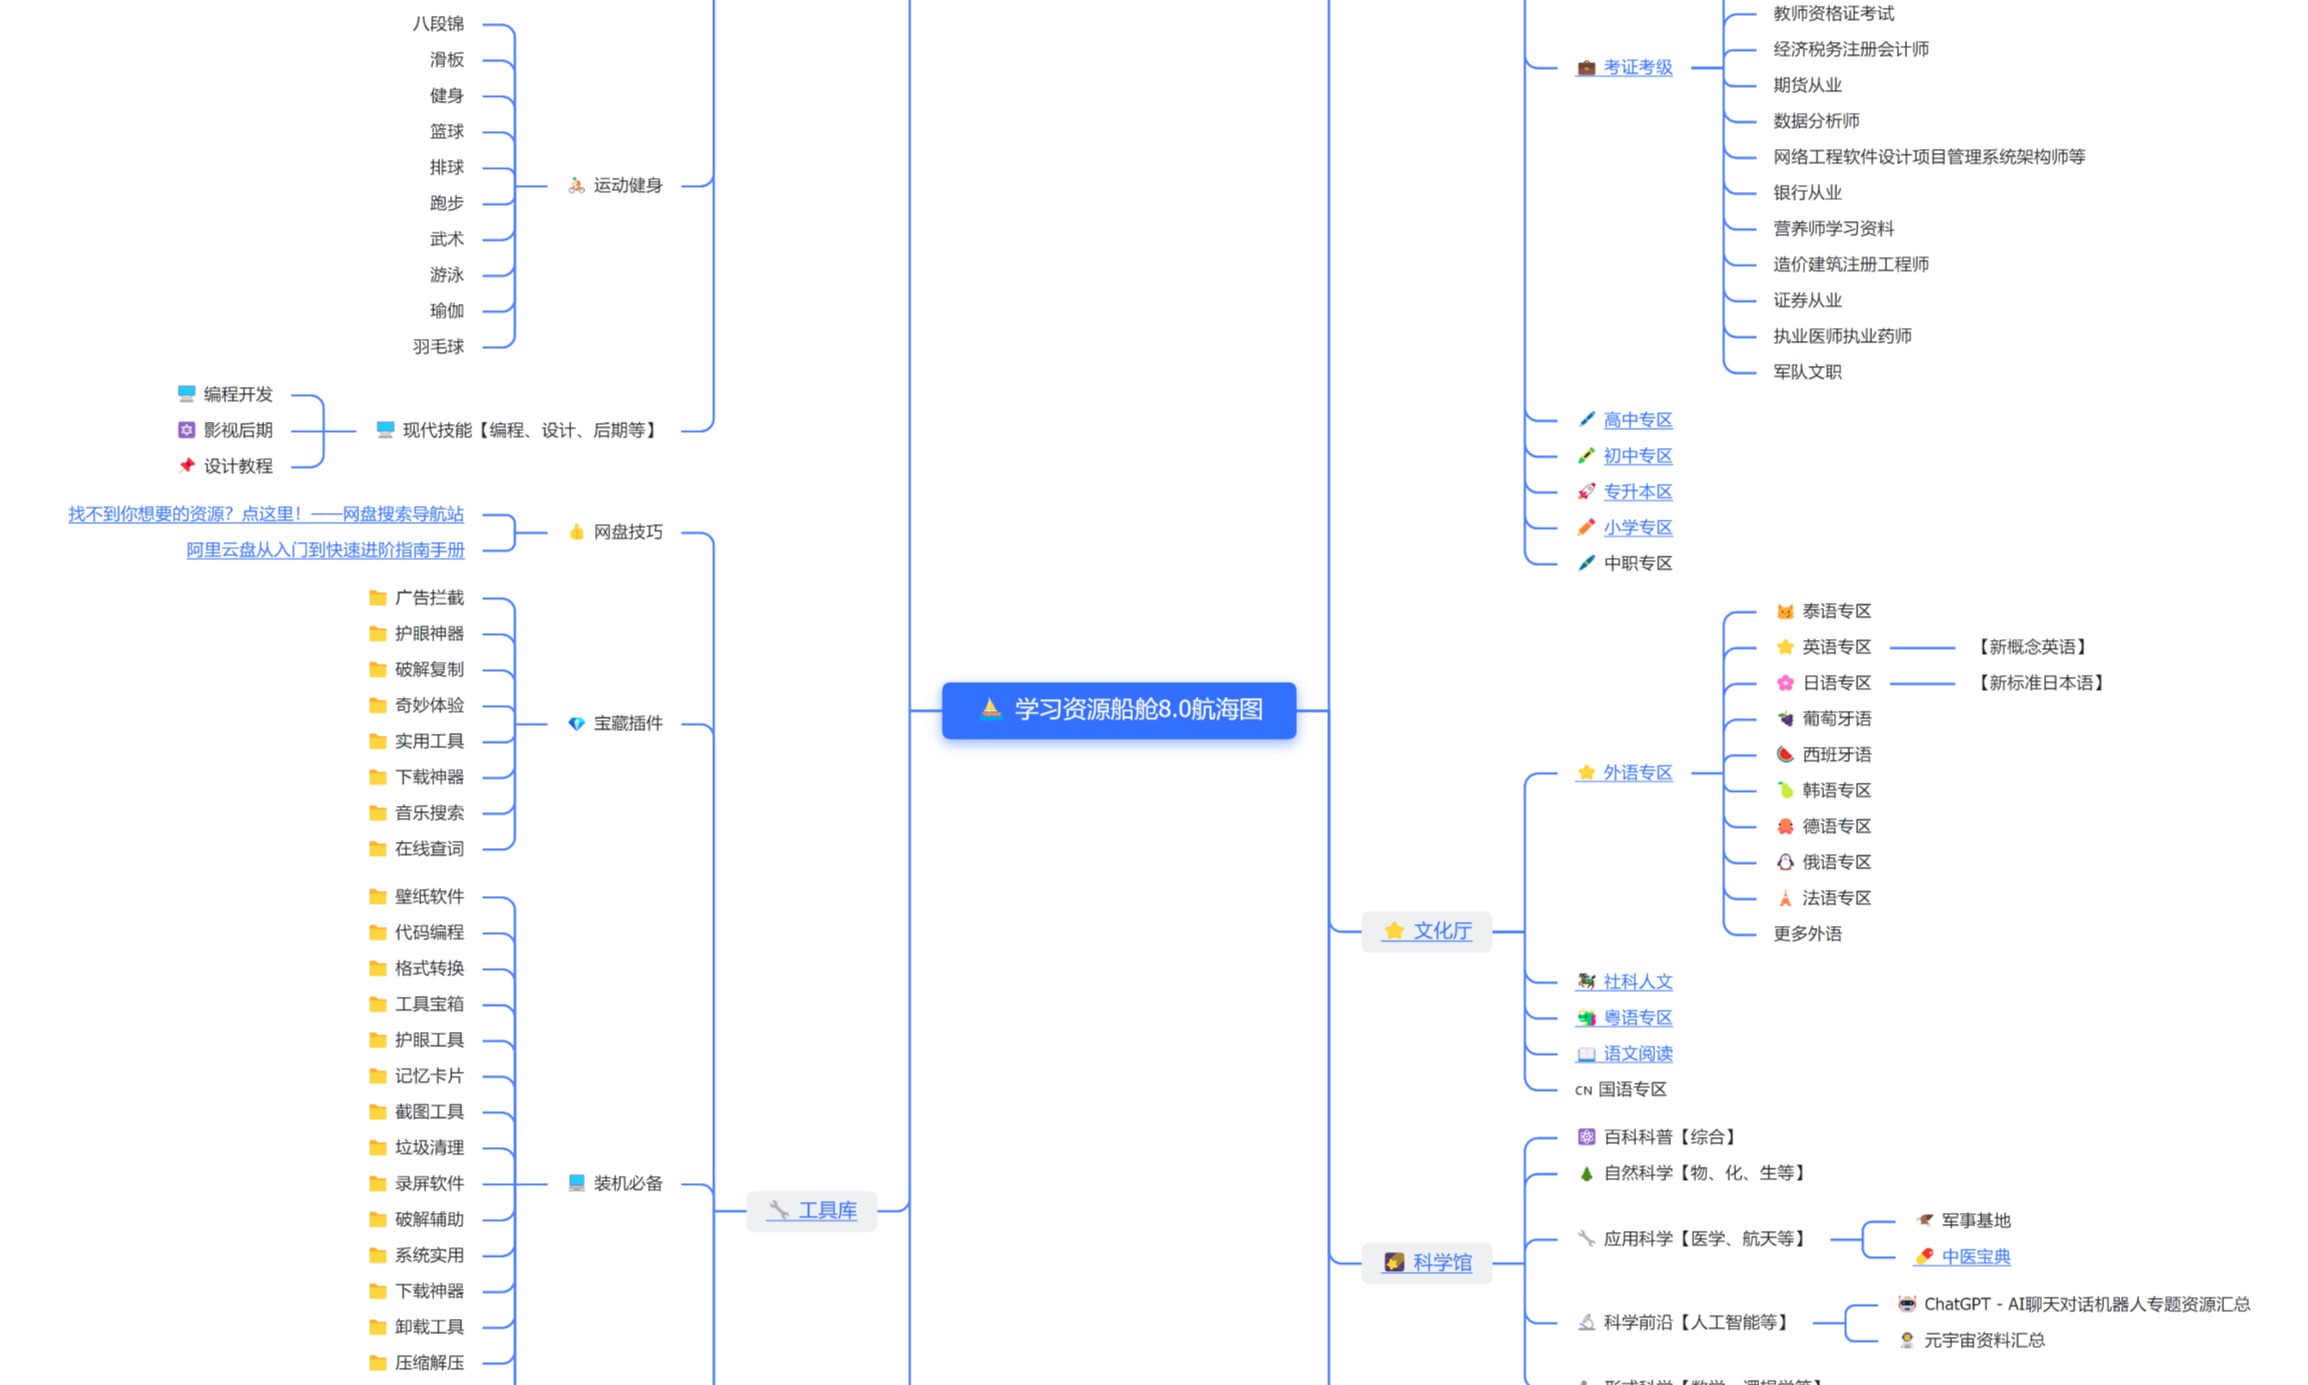Select the 科学馆 main branch node

[1441, 1262]
